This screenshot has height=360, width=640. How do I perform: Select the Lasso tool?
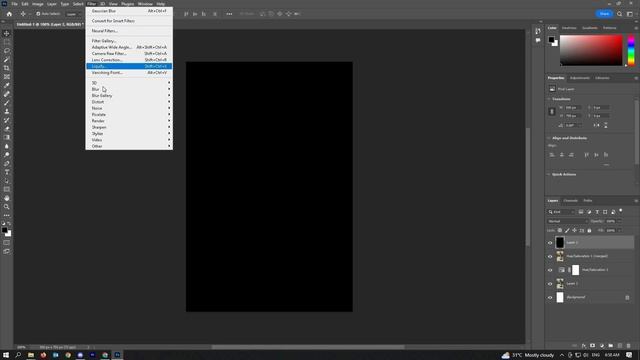click(7, 51)
